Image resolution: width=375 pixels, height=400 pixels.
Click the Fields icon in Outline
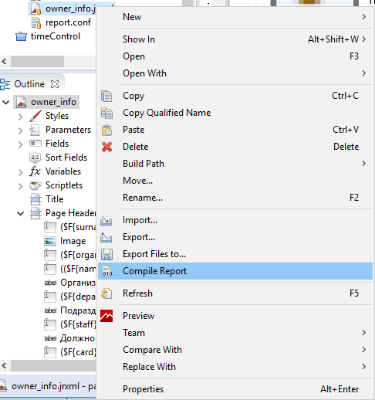35,144
